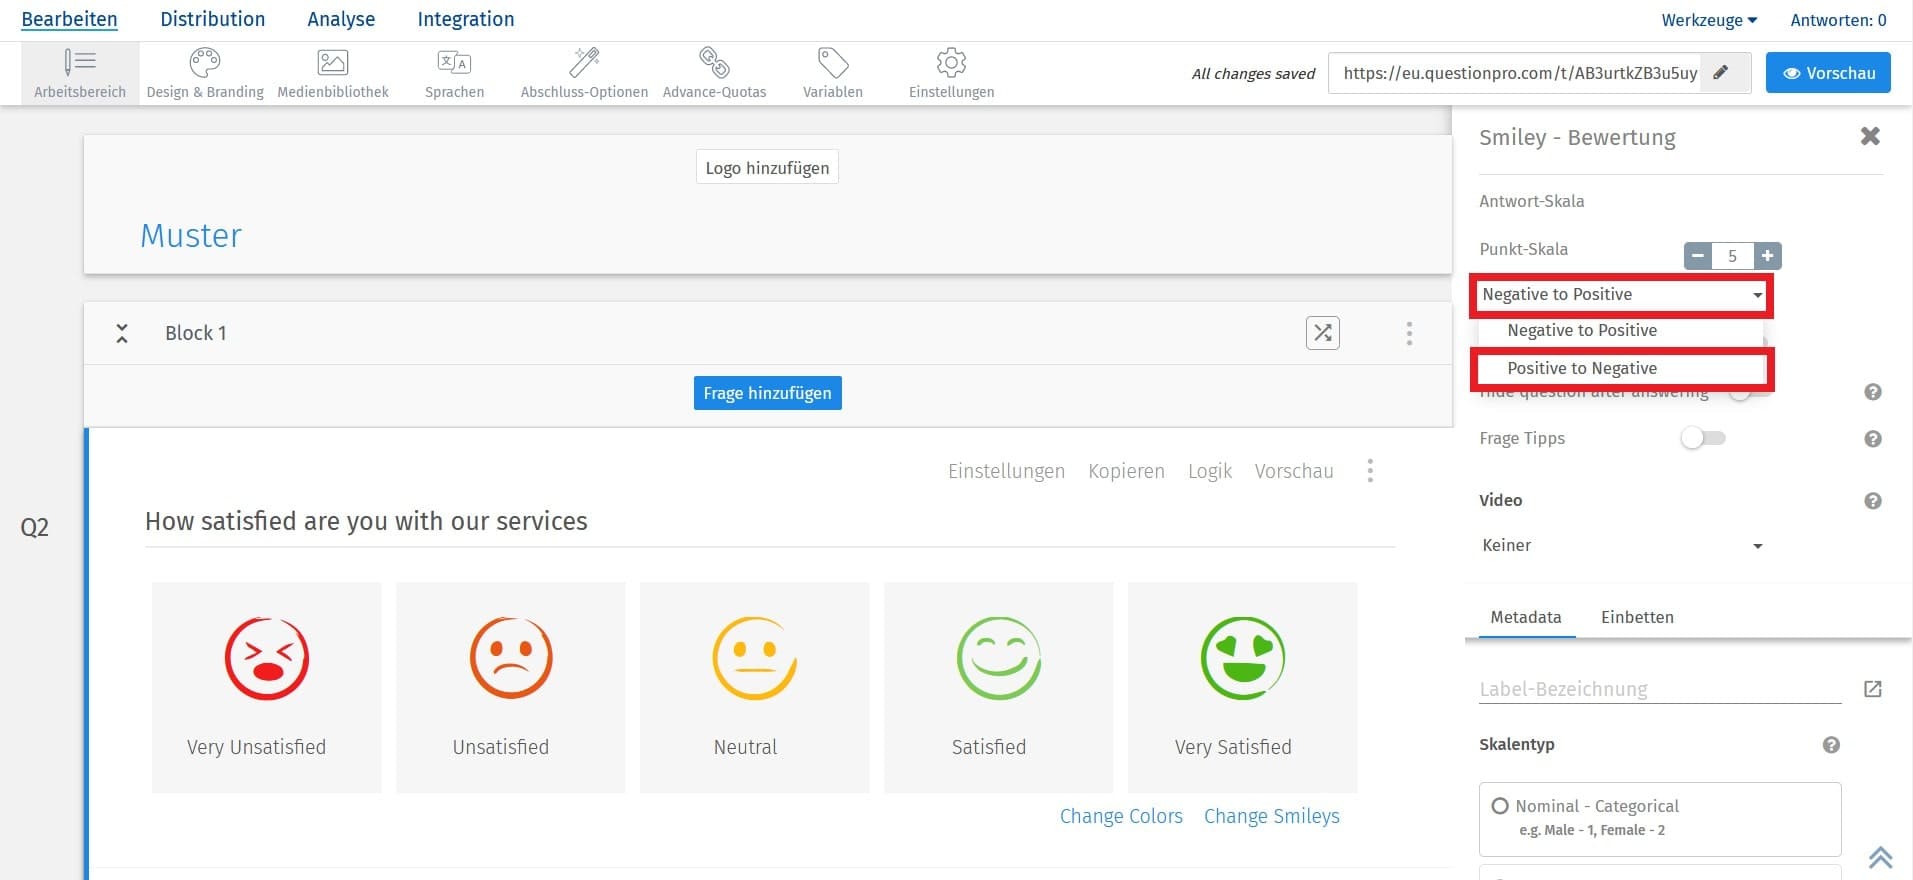
Task: Select the Very Unsatisfied red smiley
Action: point(266,658)
